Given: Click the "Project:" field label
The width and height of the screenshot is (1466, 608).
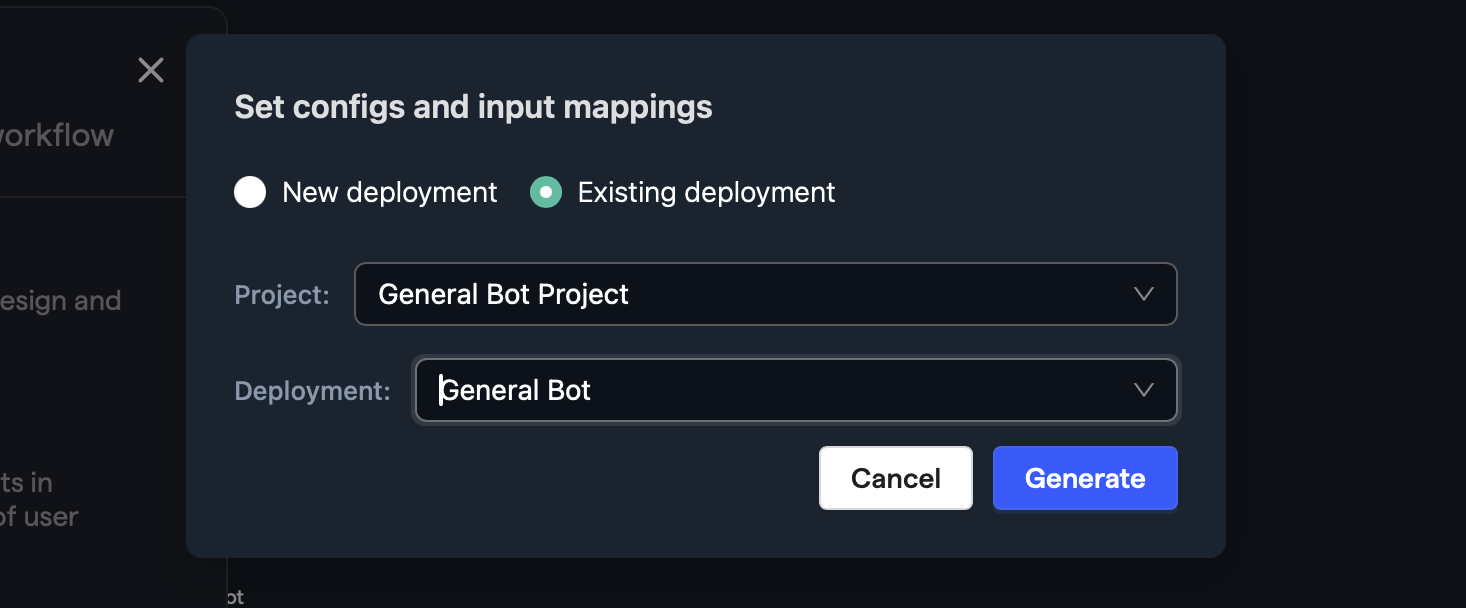Looking at the screenshot, I should click(282, 295).
